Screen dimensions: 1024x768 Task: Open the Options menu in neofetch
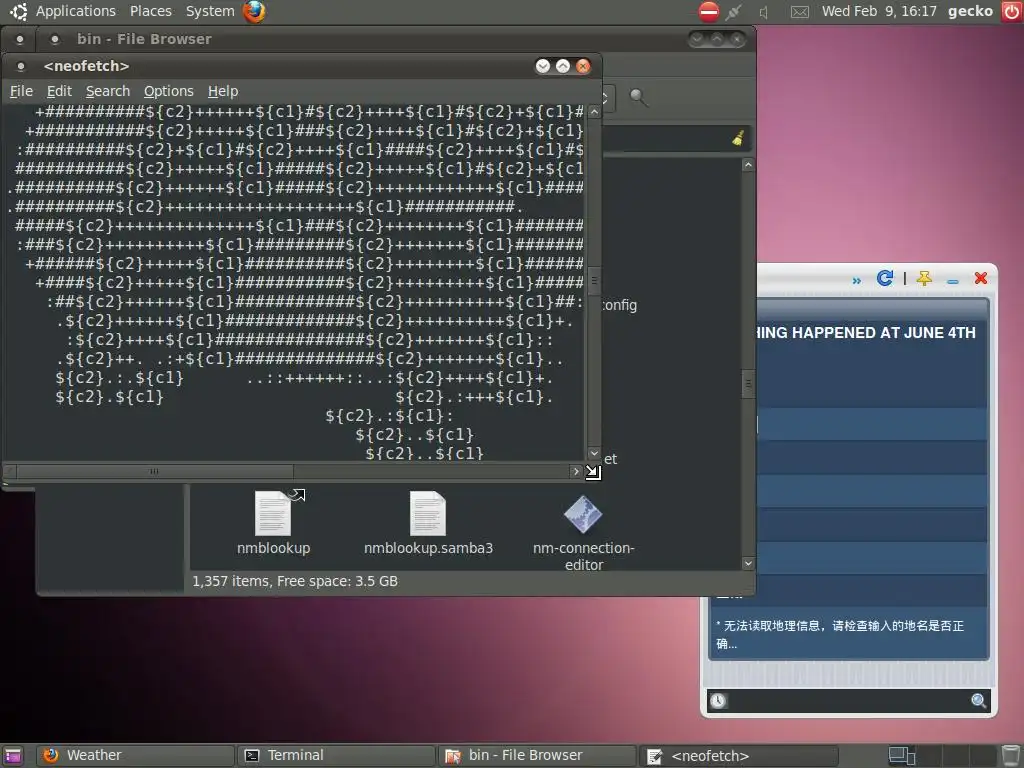pyautogui.click(x=168, y=91)
